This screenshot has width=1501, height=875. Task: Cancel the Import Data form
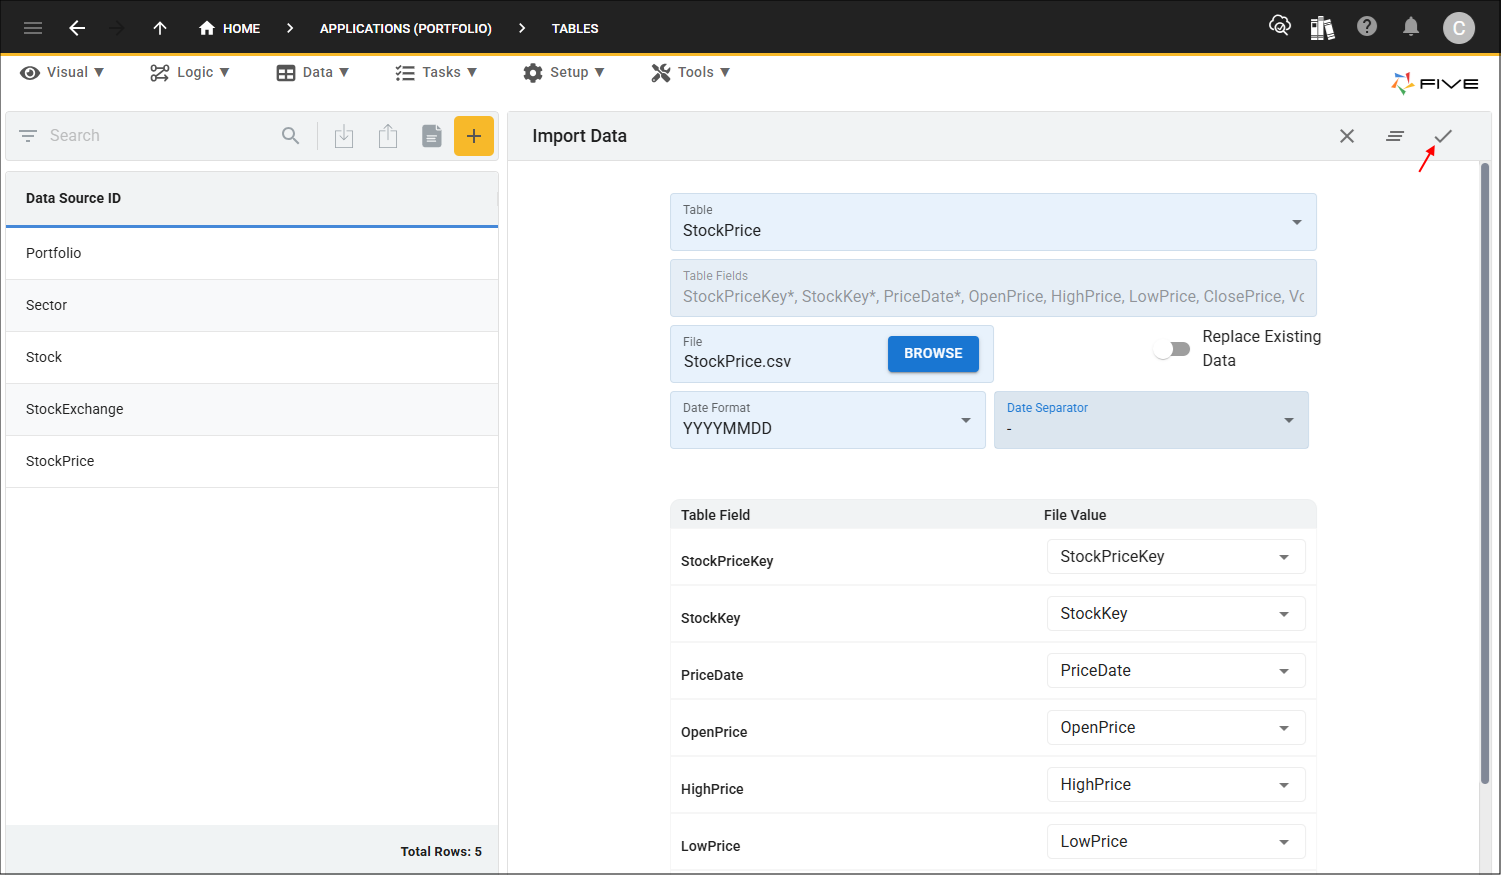(1347, 136)
